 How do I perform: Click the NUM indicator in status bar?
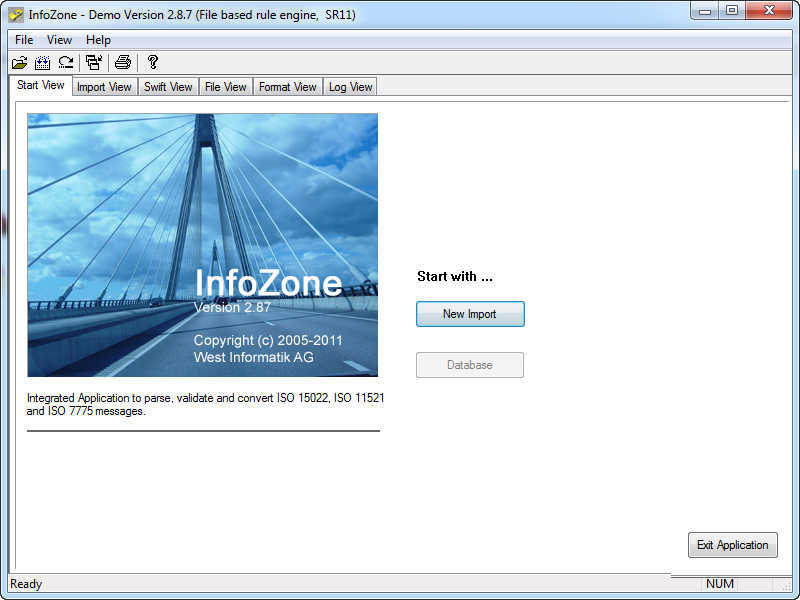coord(720,584)
